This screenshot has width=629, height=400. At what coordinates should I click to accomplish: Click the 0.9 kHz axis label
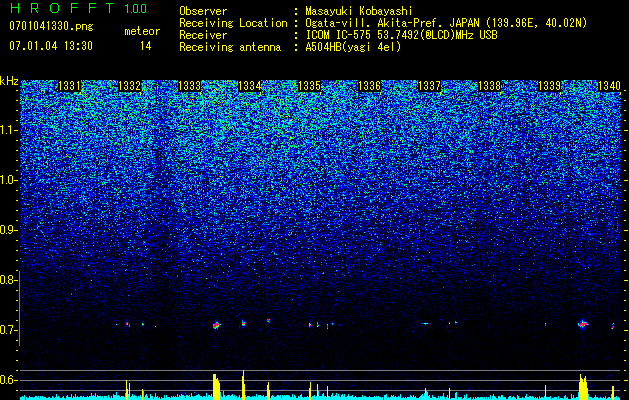[x=7, y=230]
